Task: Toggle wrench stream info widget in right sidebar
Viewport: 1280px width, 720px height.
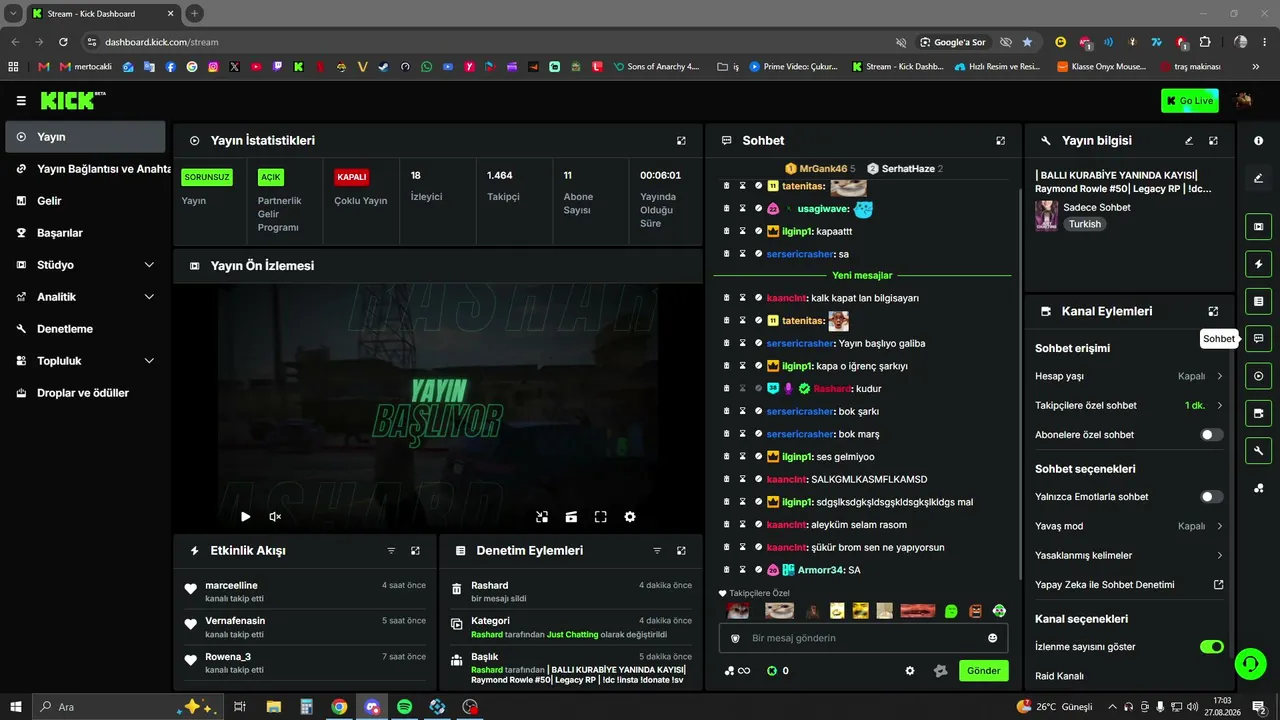Action: pos(1258,451)
